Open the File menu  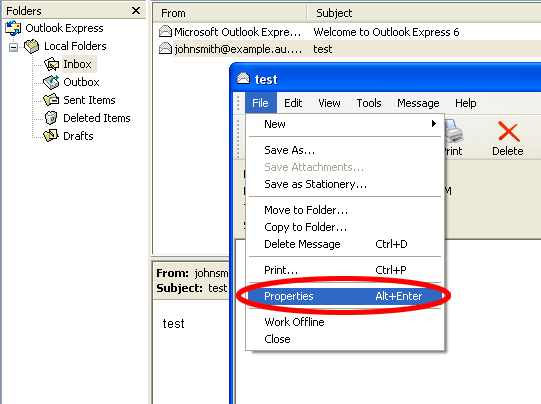click(260, 103)
